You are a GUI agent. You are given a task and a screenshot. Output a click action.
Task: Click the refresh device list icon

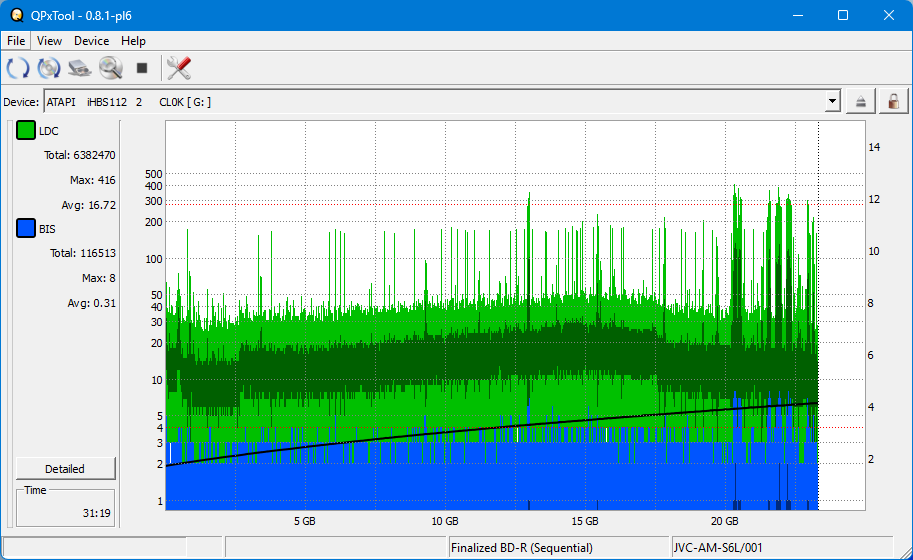pos(17,68)
